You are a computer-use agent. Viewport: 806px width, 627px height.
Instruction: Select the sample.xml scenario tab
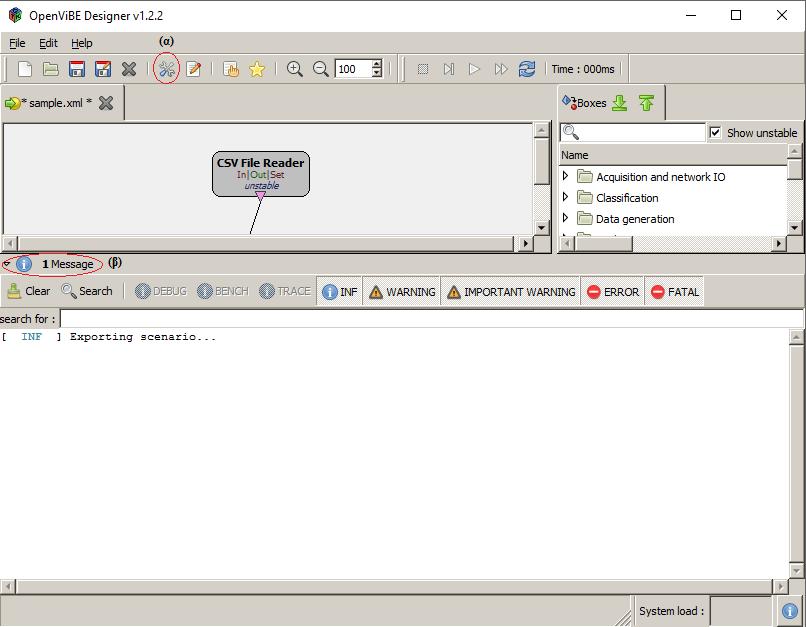point(57,103)
